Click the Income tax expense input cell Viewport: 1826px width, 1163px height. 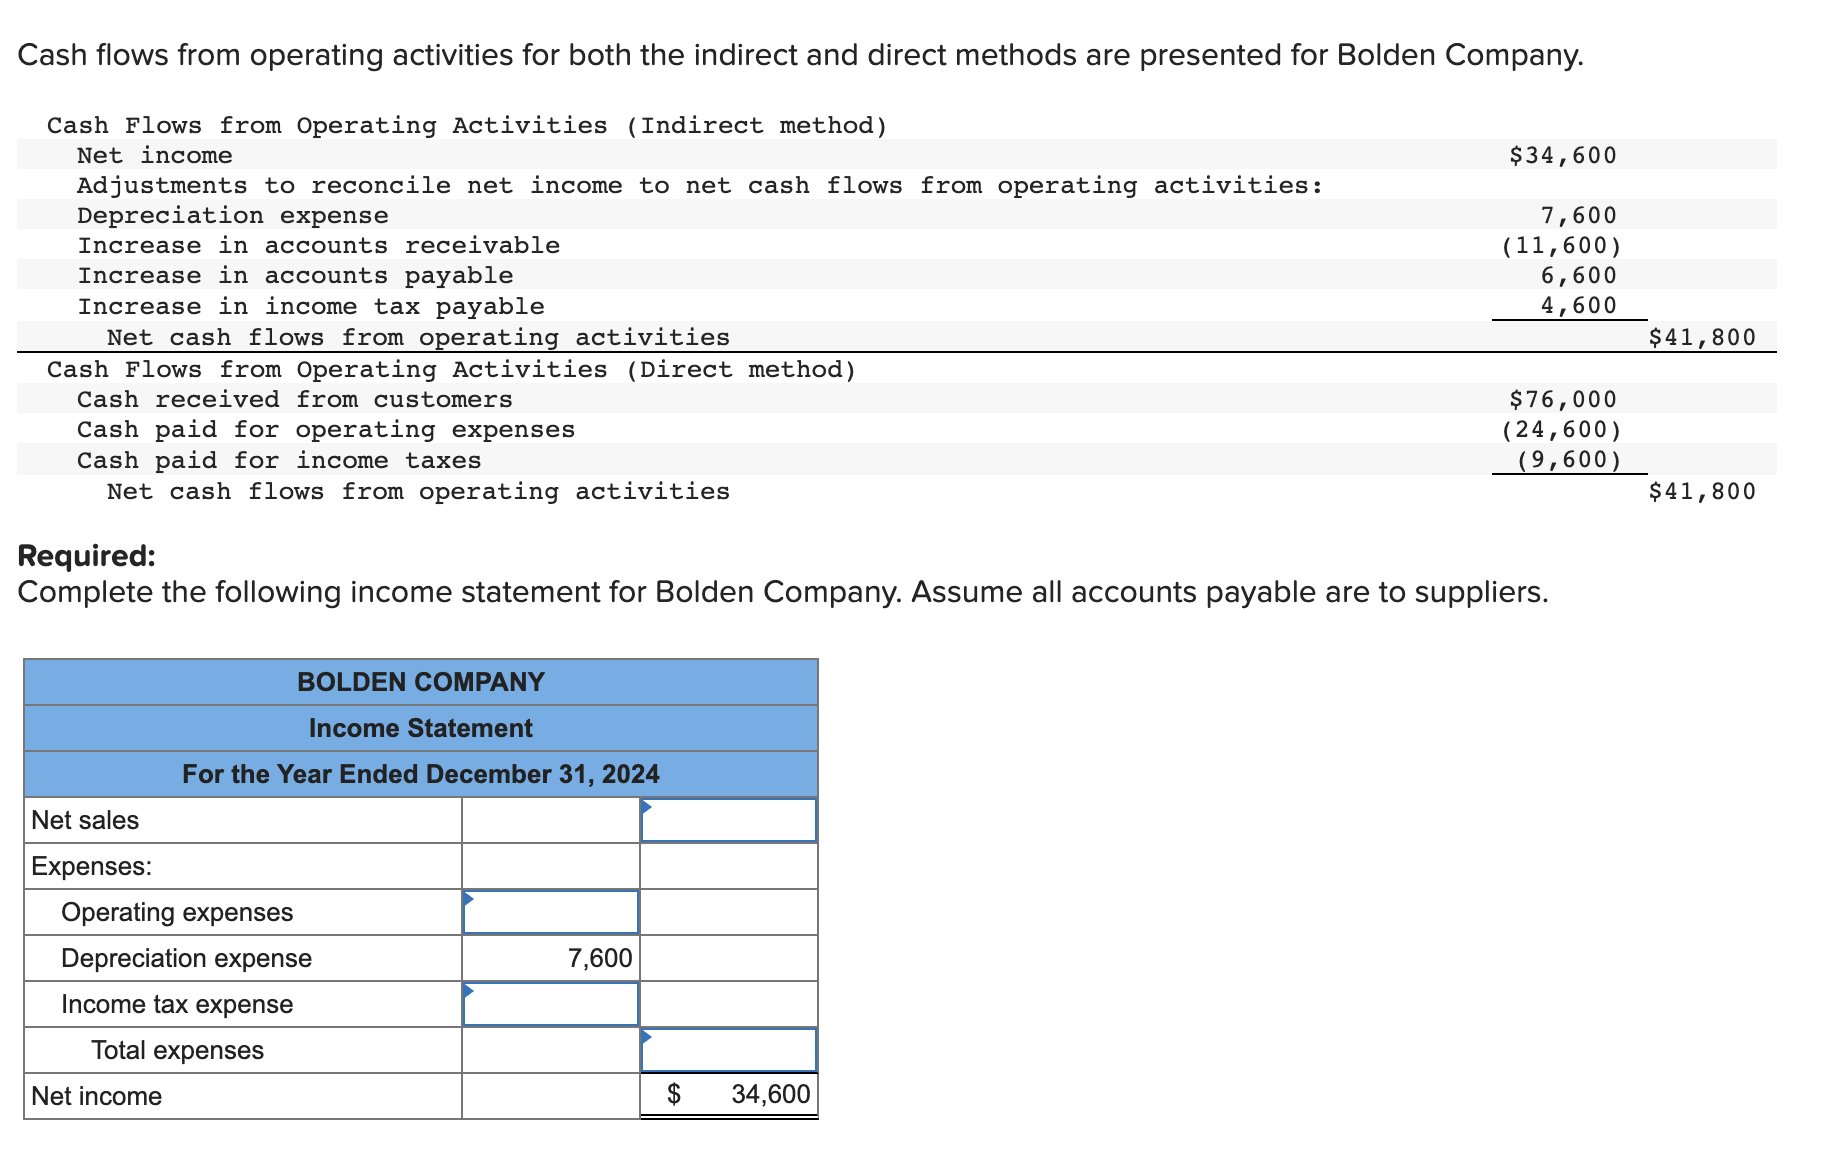[551, 1004]
